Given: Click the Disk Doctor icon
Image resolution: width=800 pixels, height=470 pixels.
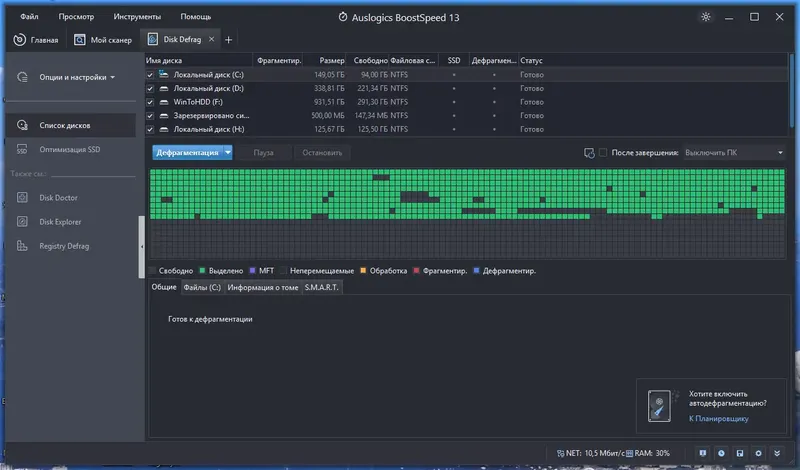Looking at the screenshot, I should tap(22, 197).
